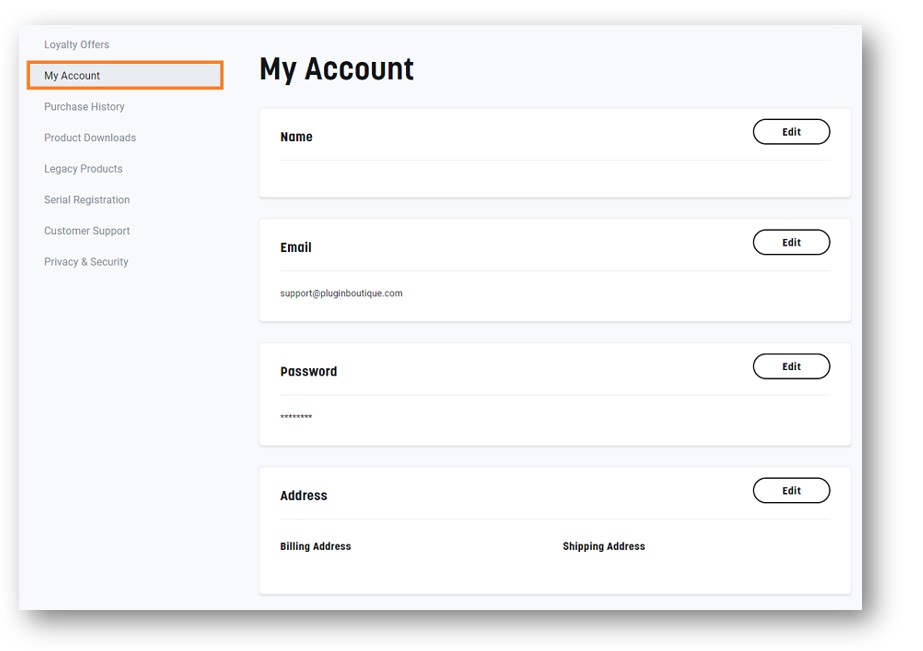Screen dimensions: 923x651
Task: Click the support@pluginboutique.com email text
Action: point(341,293)
